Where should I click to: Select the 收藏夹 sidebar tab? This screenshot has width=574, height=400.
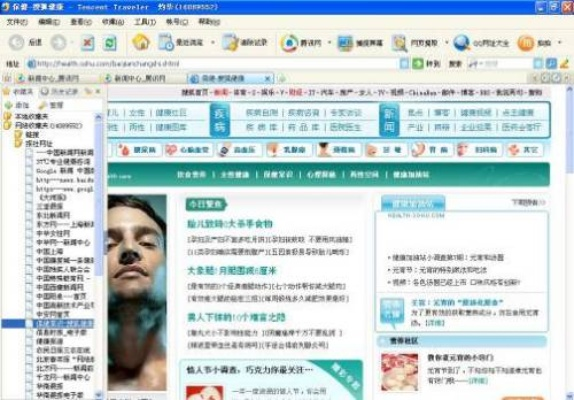(18, 91)
